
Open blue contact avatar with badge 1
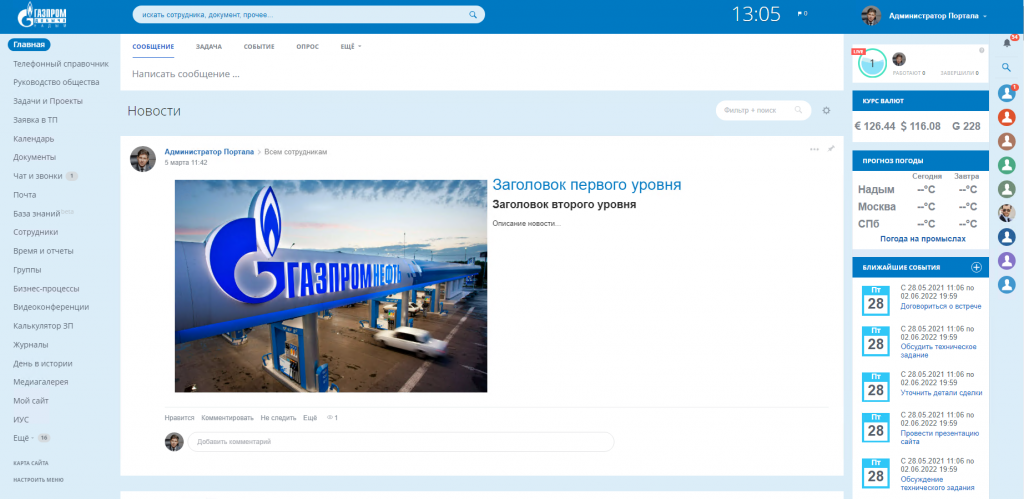click(1006, 93)
